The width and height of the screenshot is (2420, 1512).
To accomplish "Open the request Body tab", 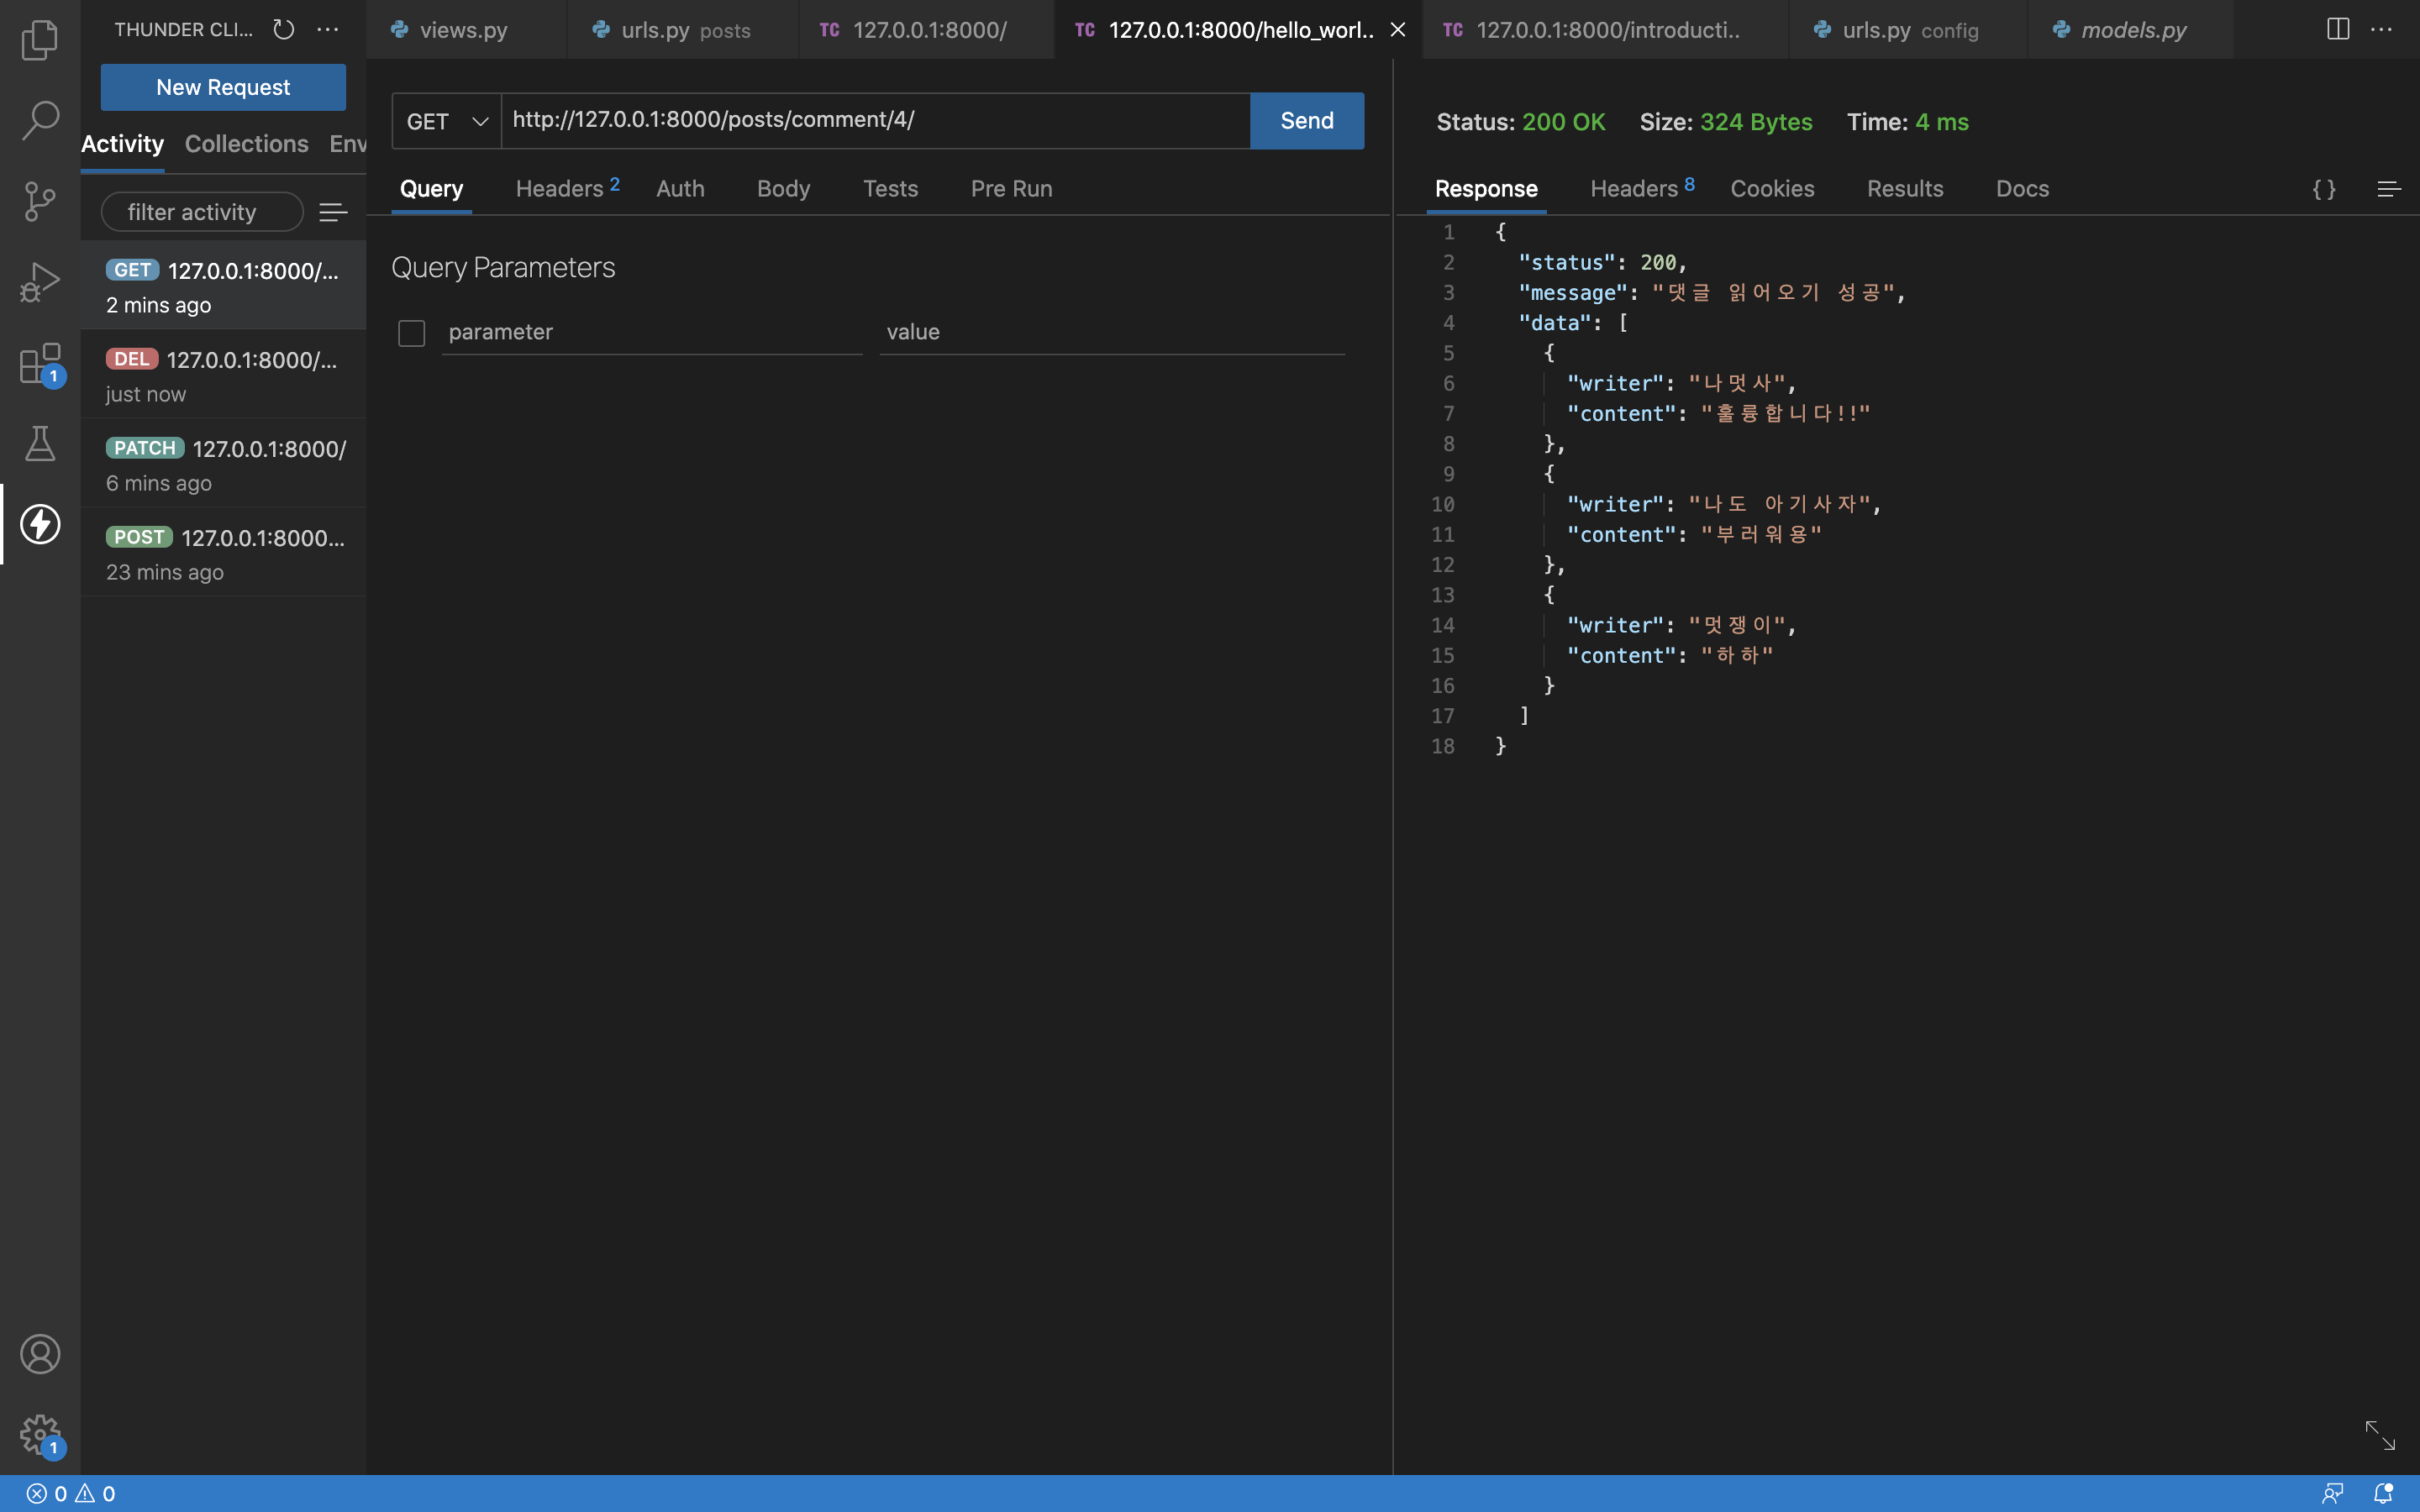I will pos(783,188).
